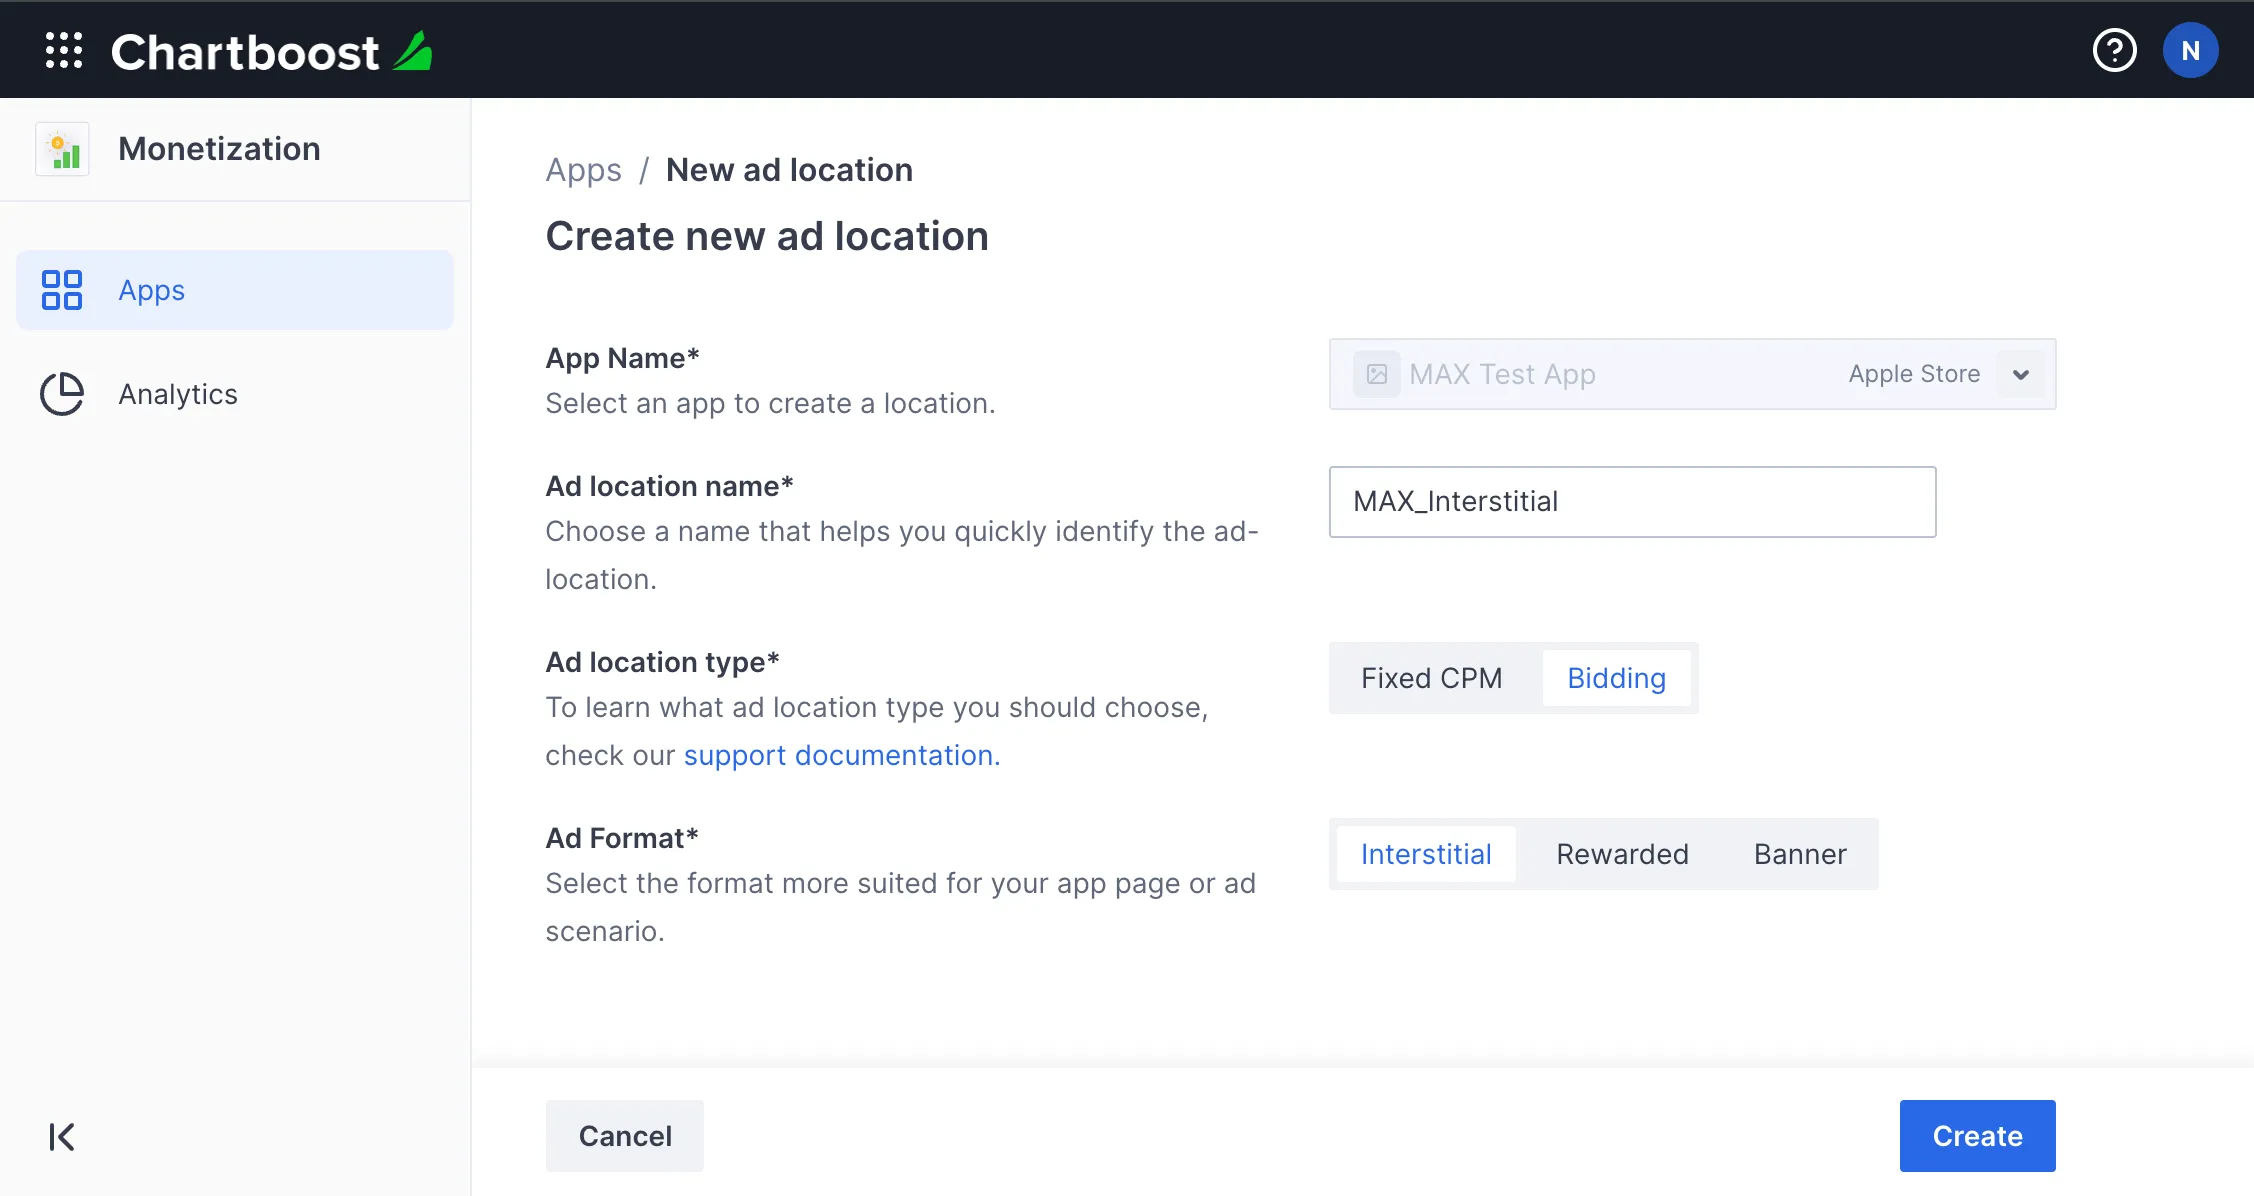Screen dimensions: 2254x1196
Task: Open the Chartboost grid apps icon
Action: click(x=63, y=49)
